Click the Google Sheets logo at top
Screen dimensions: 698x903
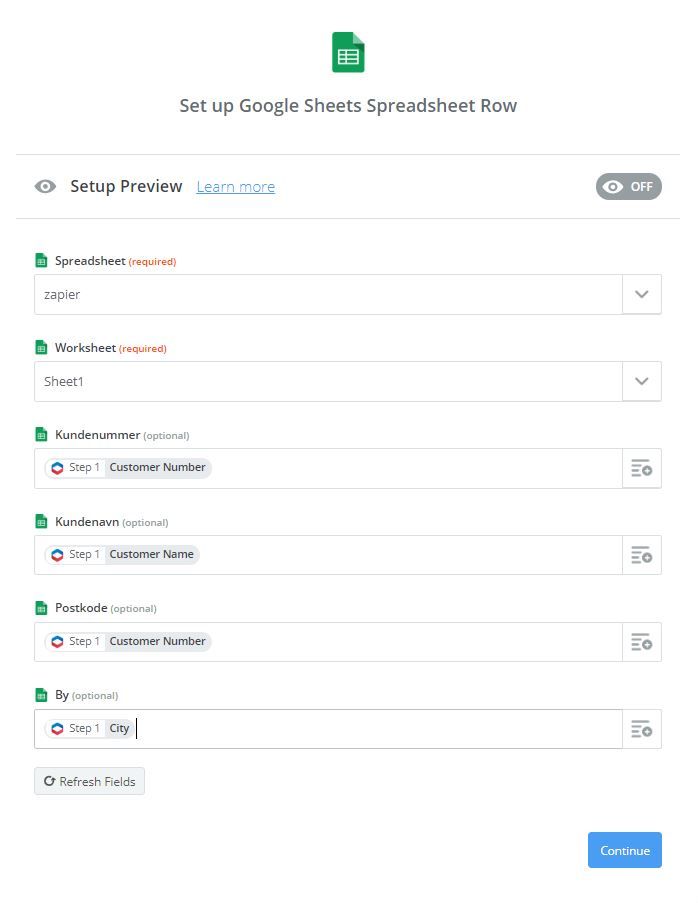tap(348, 53)
